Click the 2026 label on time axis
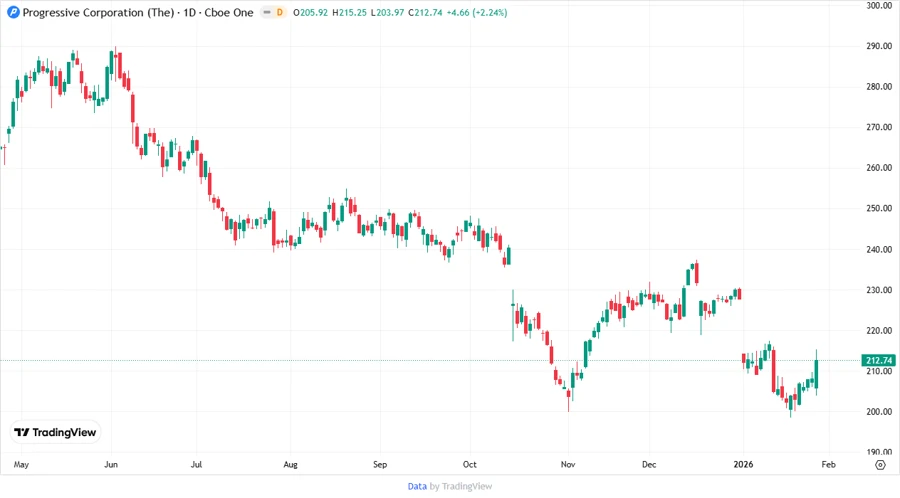Screen dimensions: 900x498 743,464
